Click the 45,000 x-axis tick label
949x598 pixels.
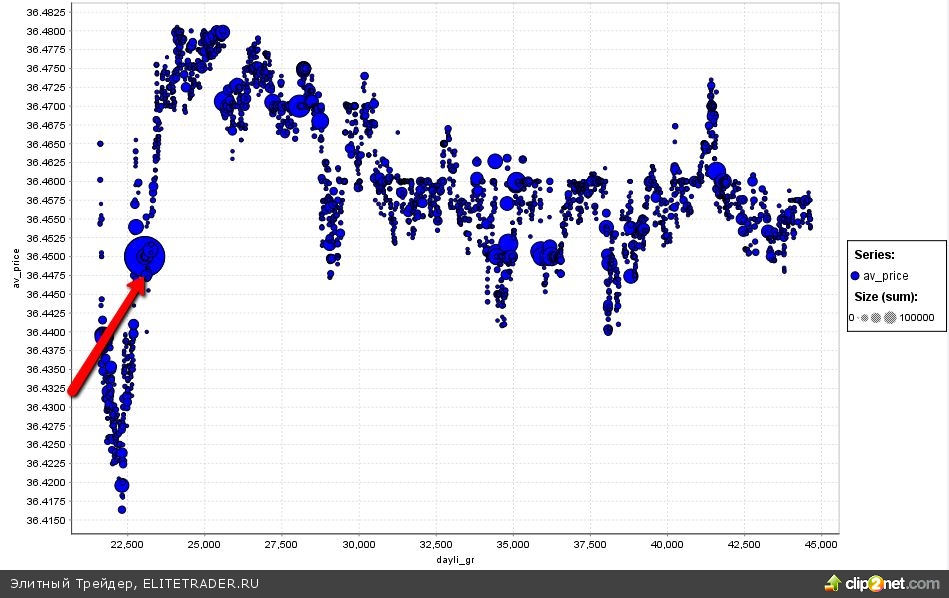(x=820, y=545)
